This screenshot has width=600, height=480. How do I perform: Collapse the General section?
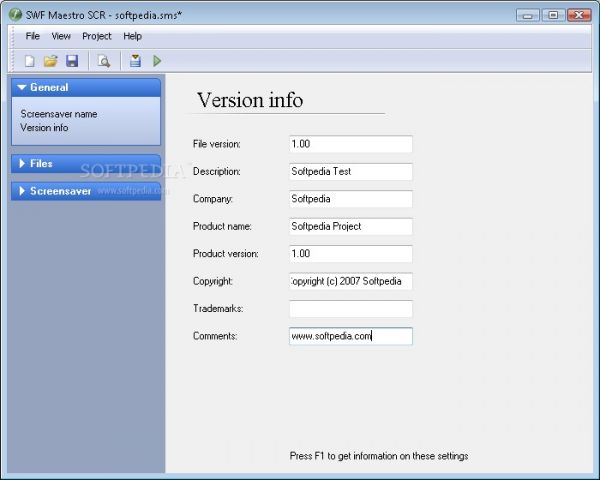click(86, 87)
